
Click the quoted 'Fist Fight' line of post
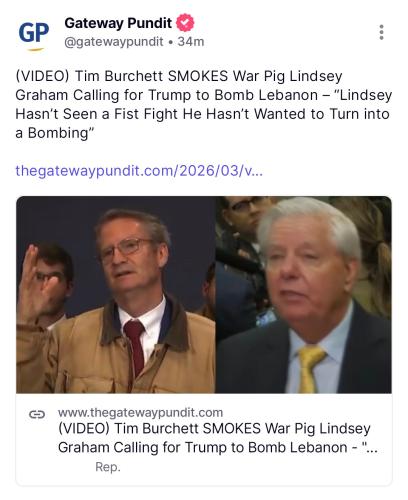pyautogui.click(x=202, y=114)
